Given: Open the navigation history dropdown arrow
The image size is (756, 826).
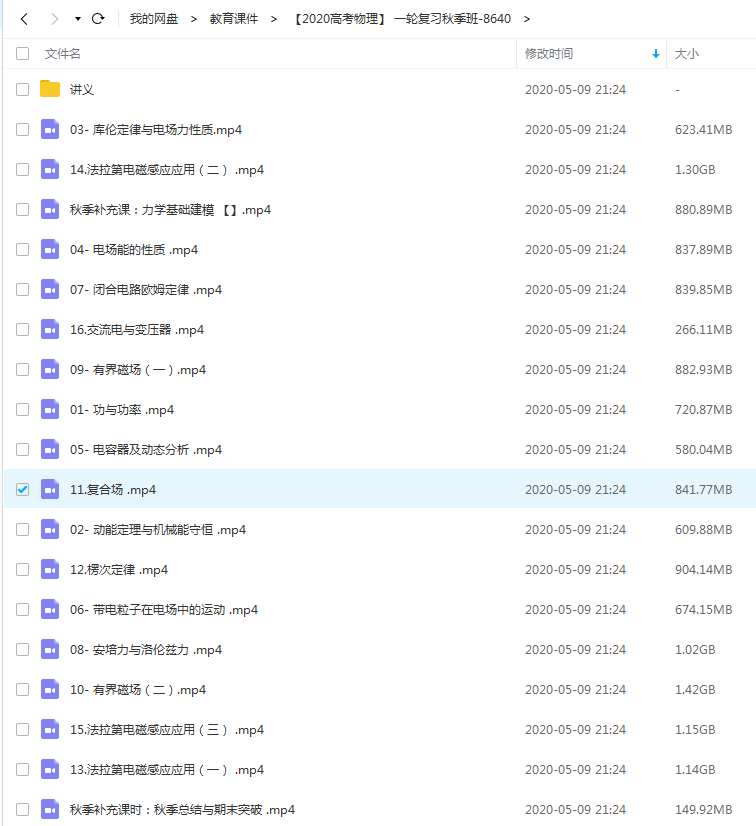Looking at the screenshot, I should (x=78, y=19).
